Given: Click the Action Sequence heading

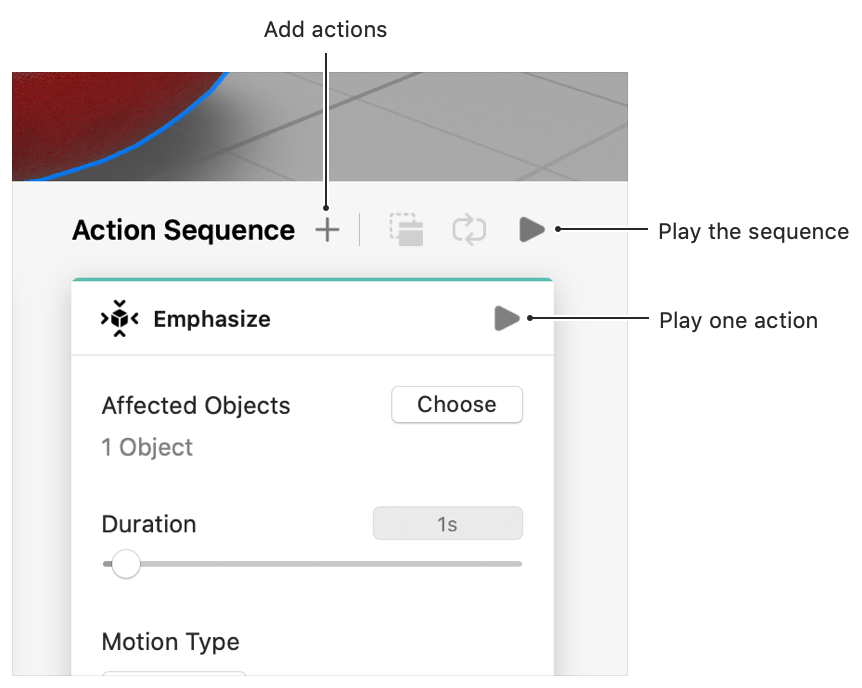Looking at the screenshot, I should coord(183,231).
